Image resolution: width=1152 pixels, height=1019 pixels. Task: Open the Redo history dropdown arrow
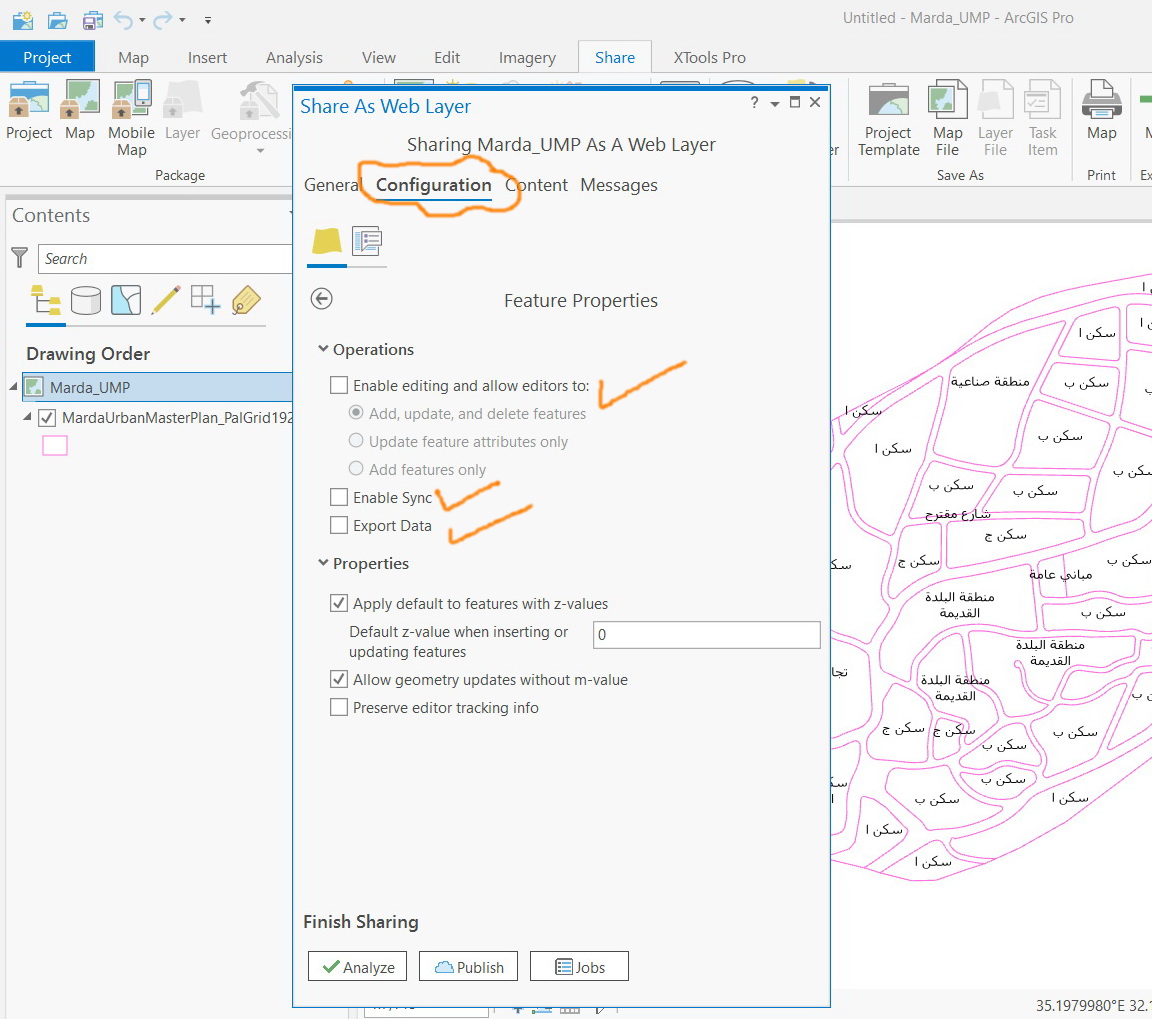tap(182, 21)
